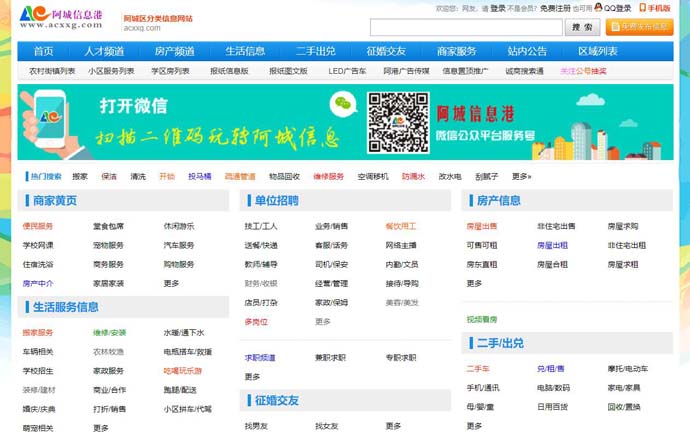Open the 站内公告 nav tab
Screen dimensions: 690x432
pos(527,51)
